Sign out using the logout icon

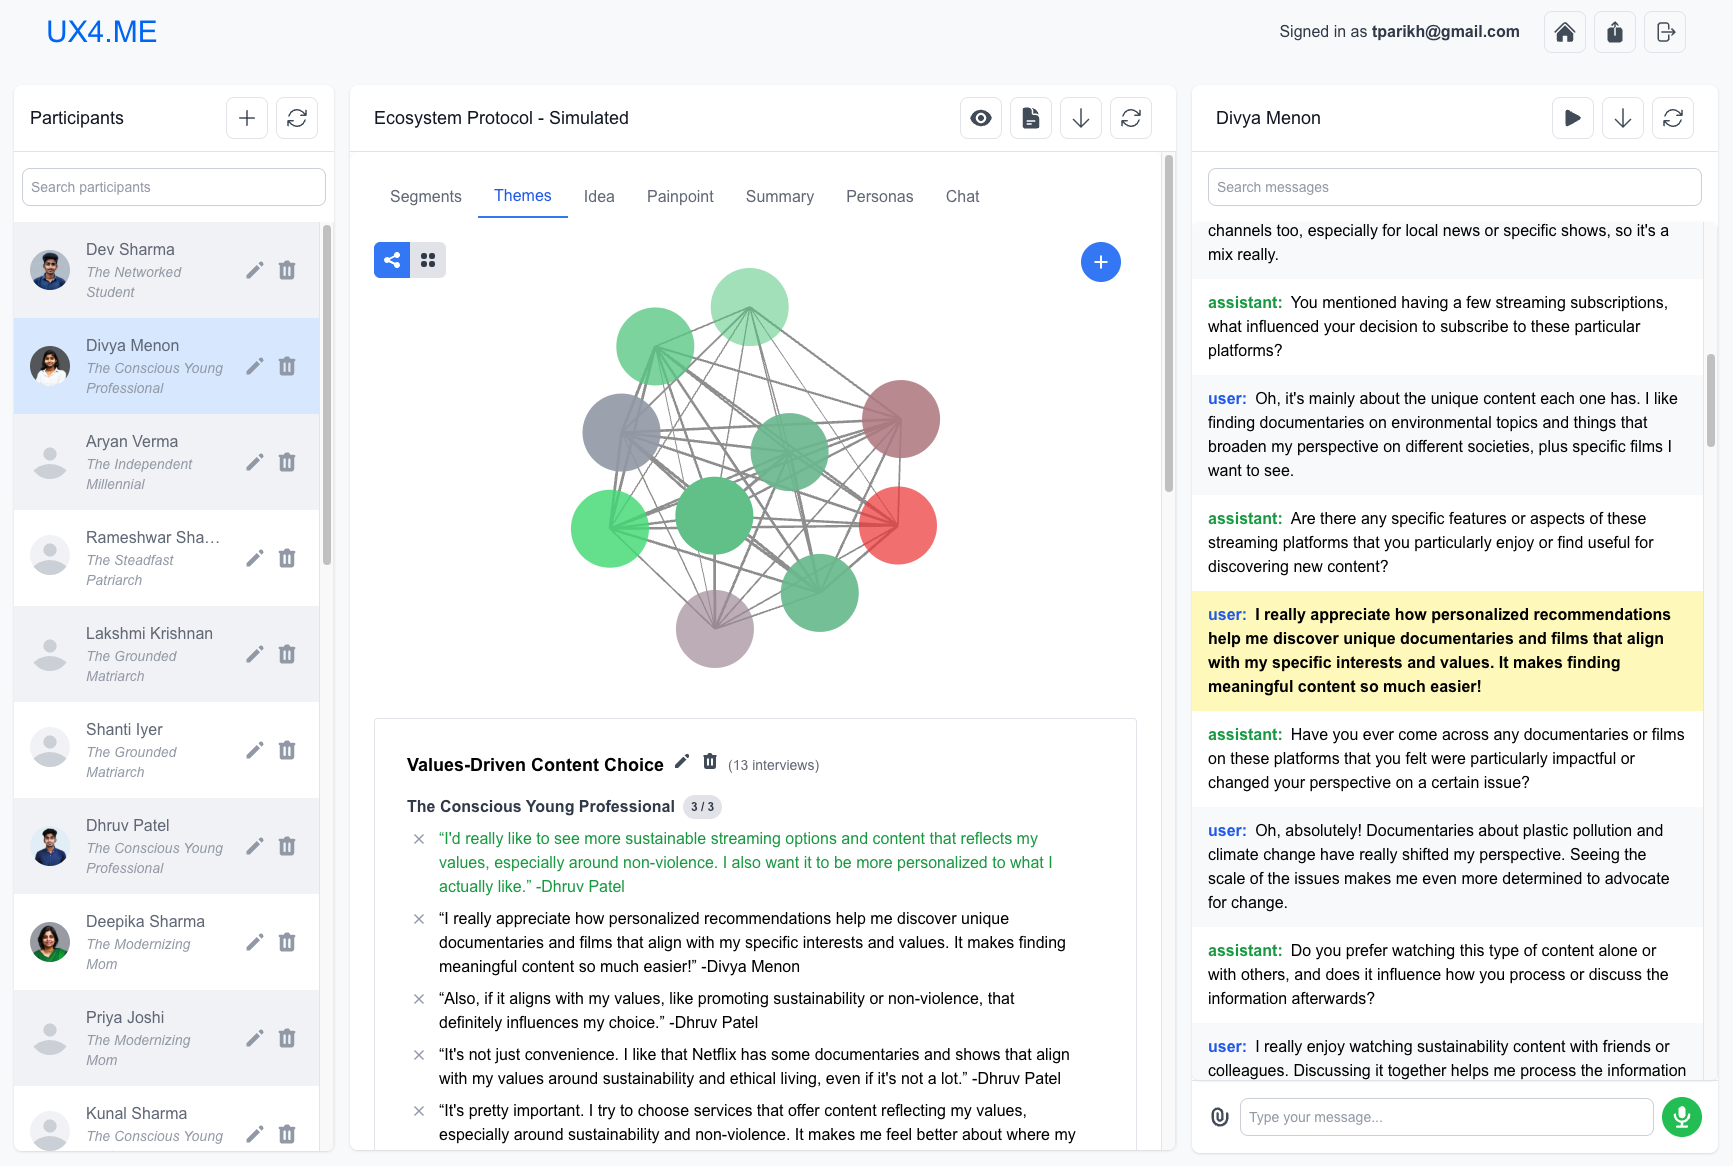1664,31
